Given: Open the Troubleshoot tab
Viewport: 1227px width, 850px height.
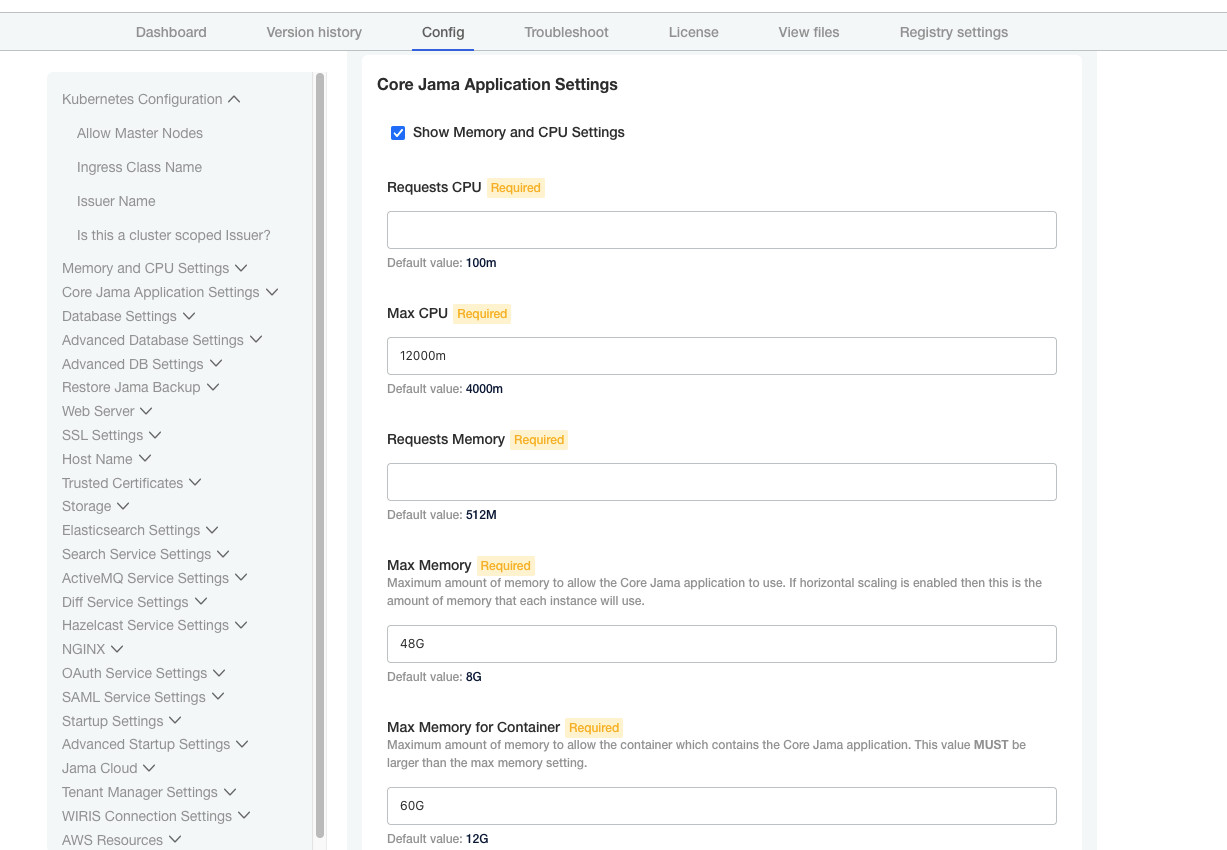Looking at the screenshot, I should [566, 32].
